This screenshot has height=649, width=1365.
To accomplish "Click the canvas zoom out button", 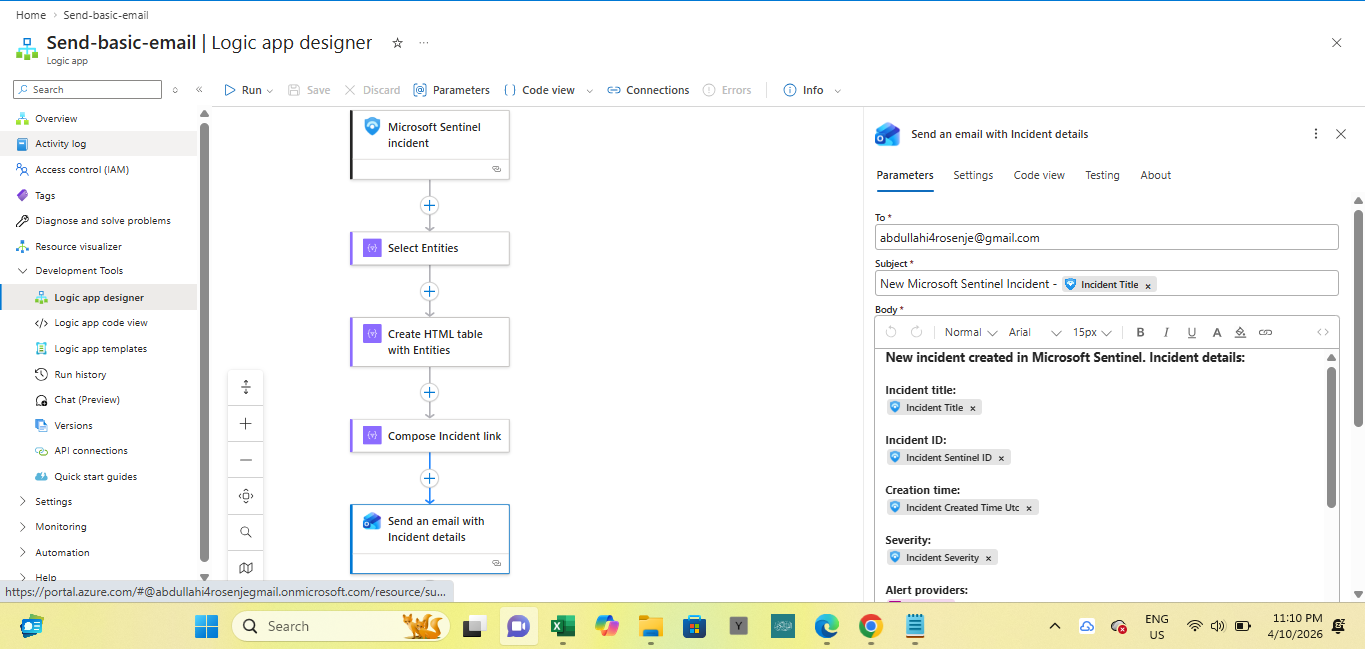I will pos(246,460).
